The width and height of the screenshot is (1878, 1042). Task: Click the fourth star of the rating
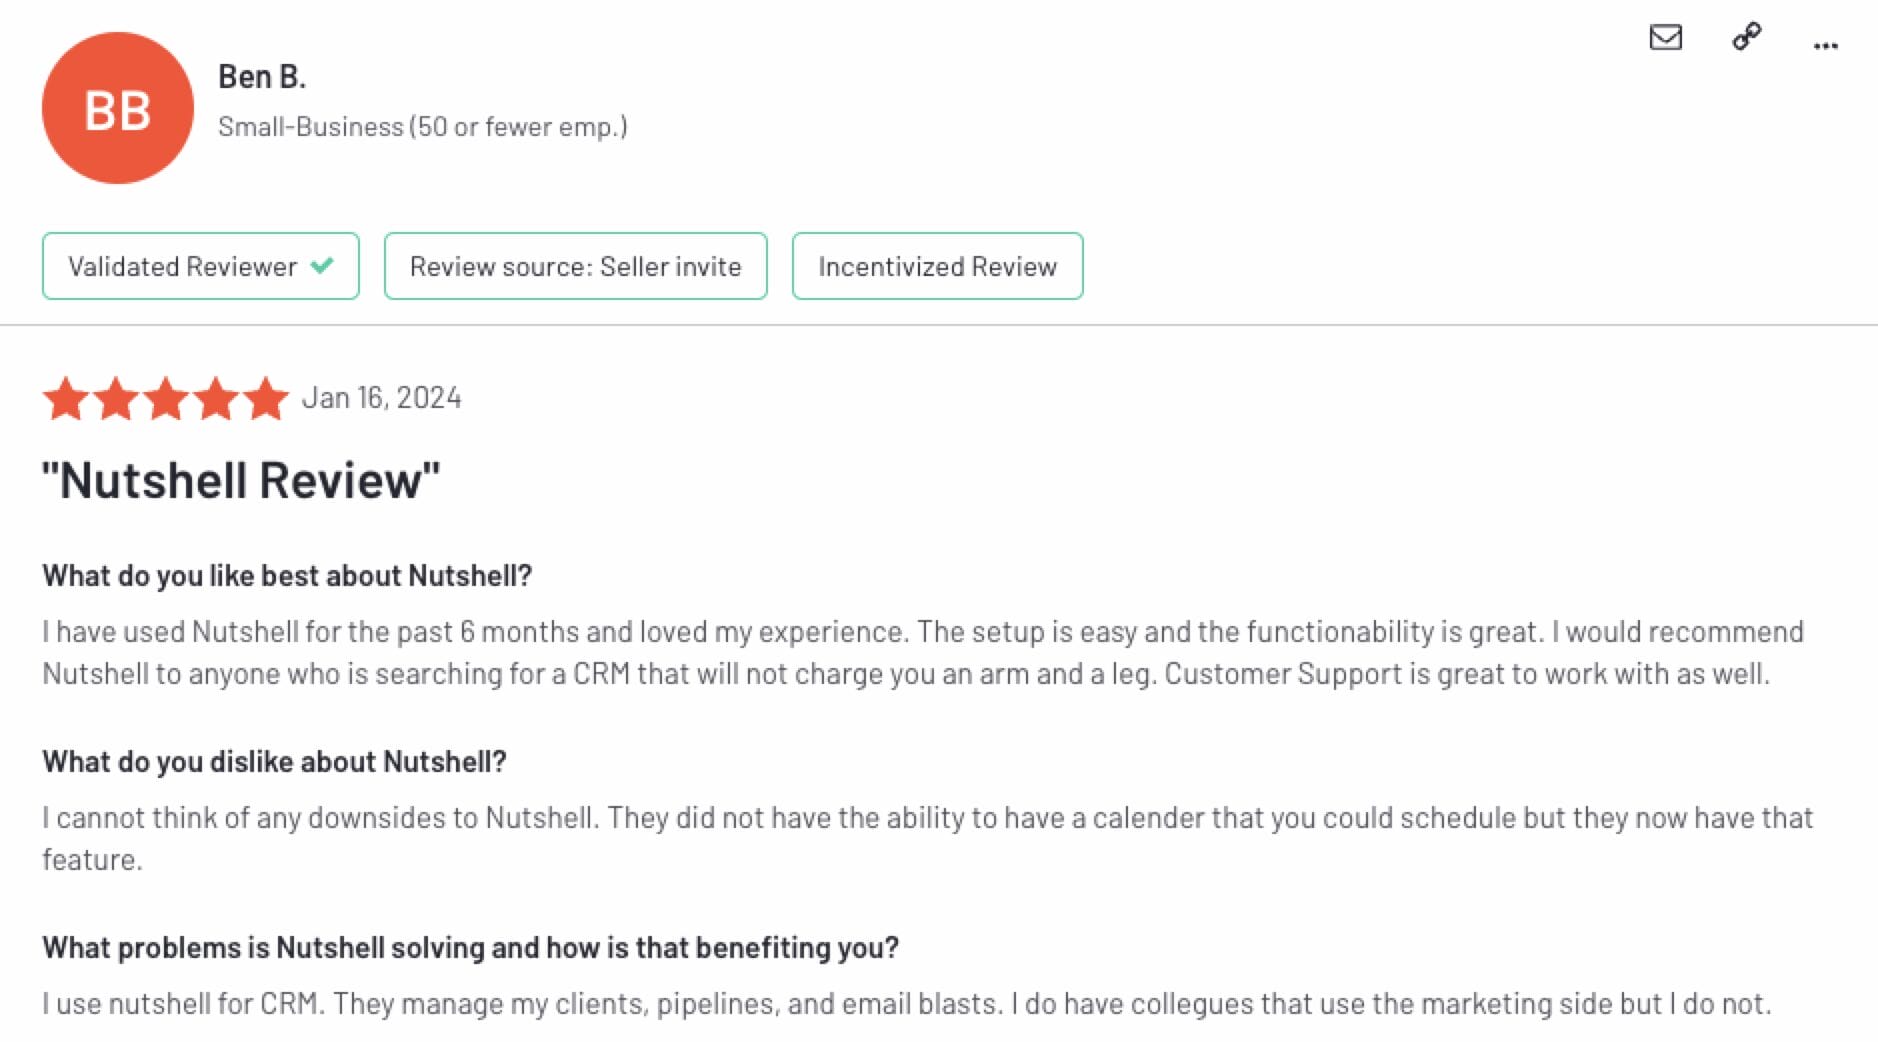coord(216,399)
